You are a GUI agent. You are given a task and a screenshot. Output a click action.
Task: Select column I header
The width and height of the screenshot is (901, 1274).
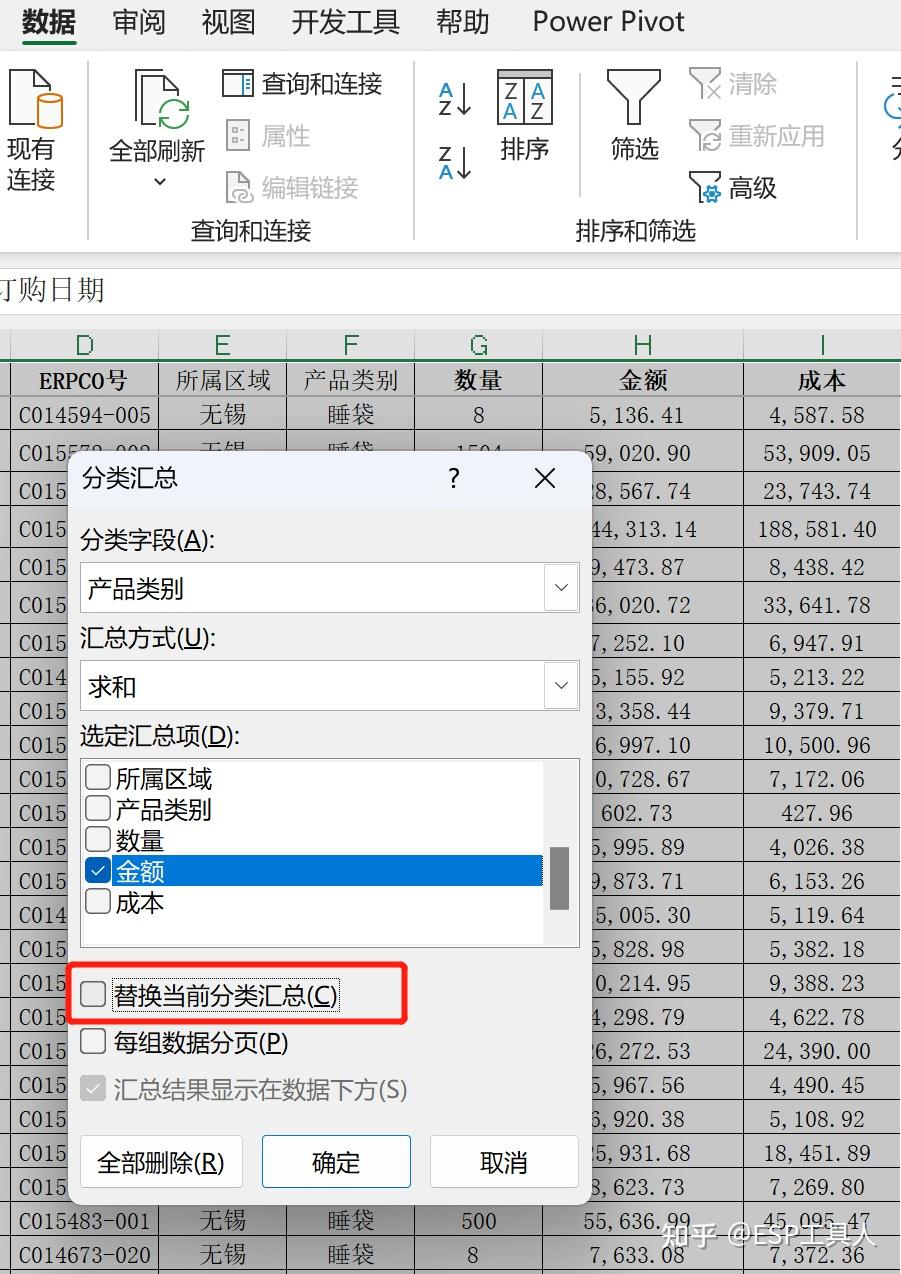tap(822, 346)
